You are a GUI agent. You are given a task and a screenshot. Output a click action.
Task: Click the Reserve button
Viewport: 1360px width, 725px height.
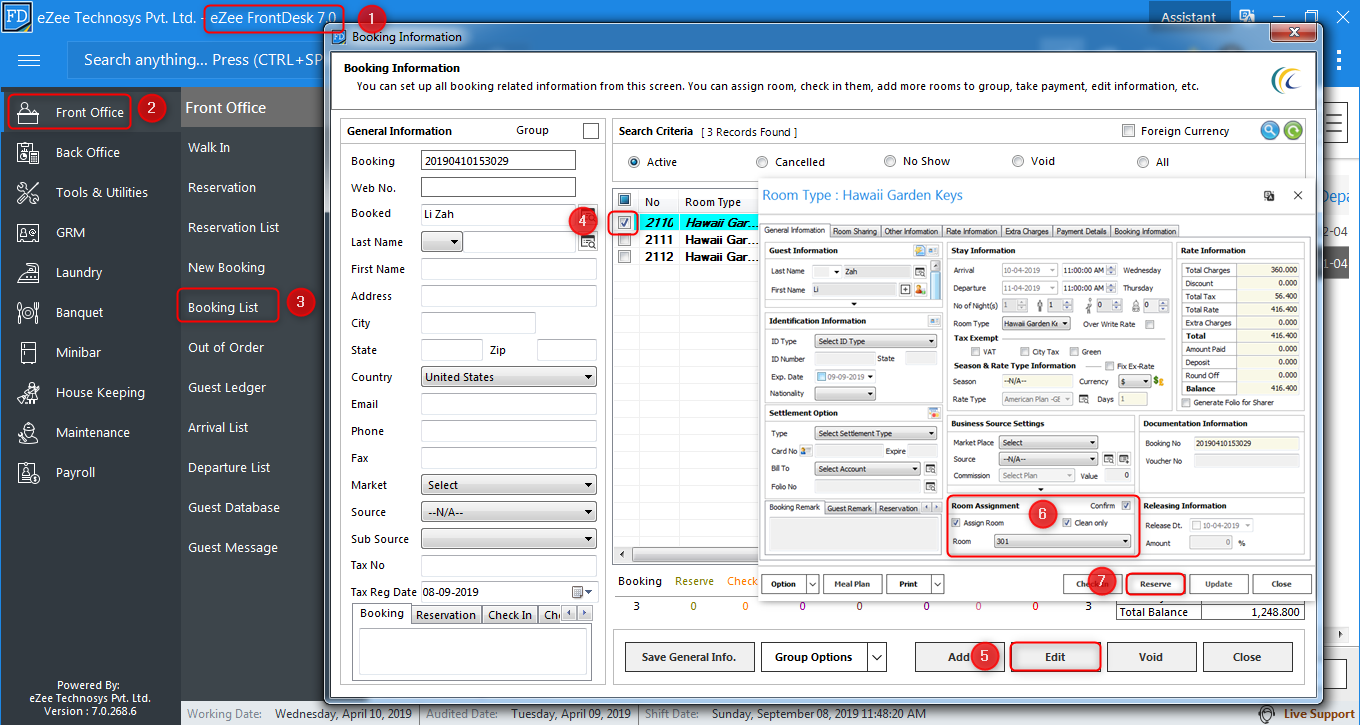coord(1155,584)
